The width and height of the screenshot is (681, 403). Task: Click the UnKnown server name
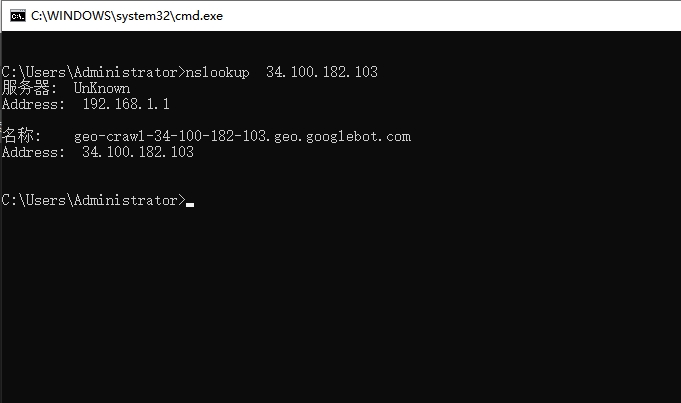point(102,88)
